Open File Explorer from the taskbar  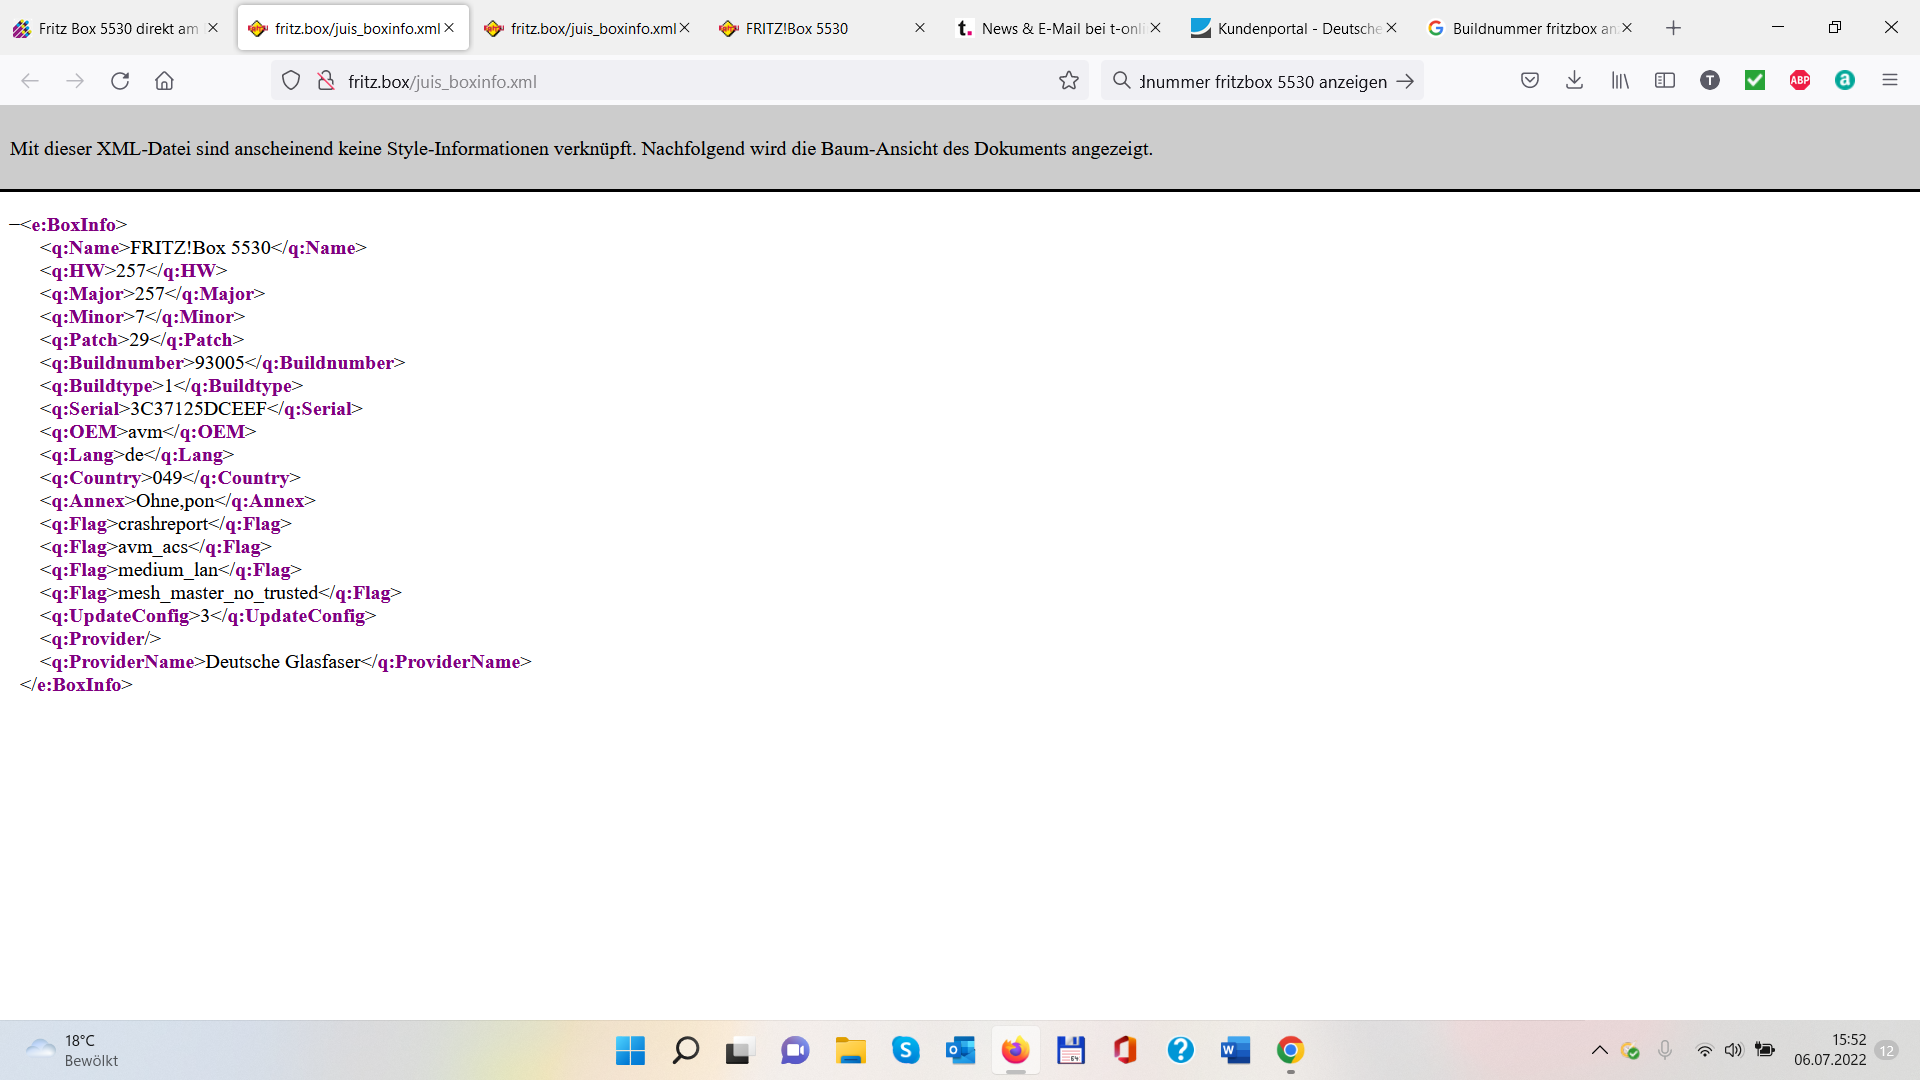pos(851,1051)
